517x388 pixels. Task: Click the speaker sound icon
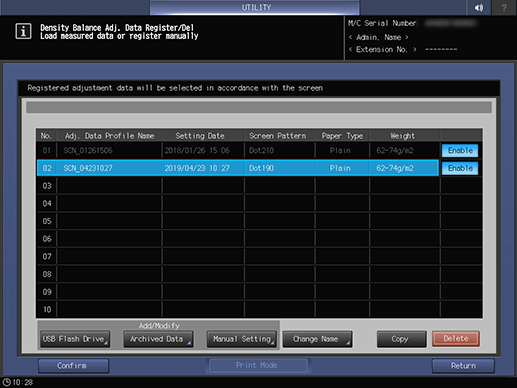pyautogui.click(x=479, y=7)
